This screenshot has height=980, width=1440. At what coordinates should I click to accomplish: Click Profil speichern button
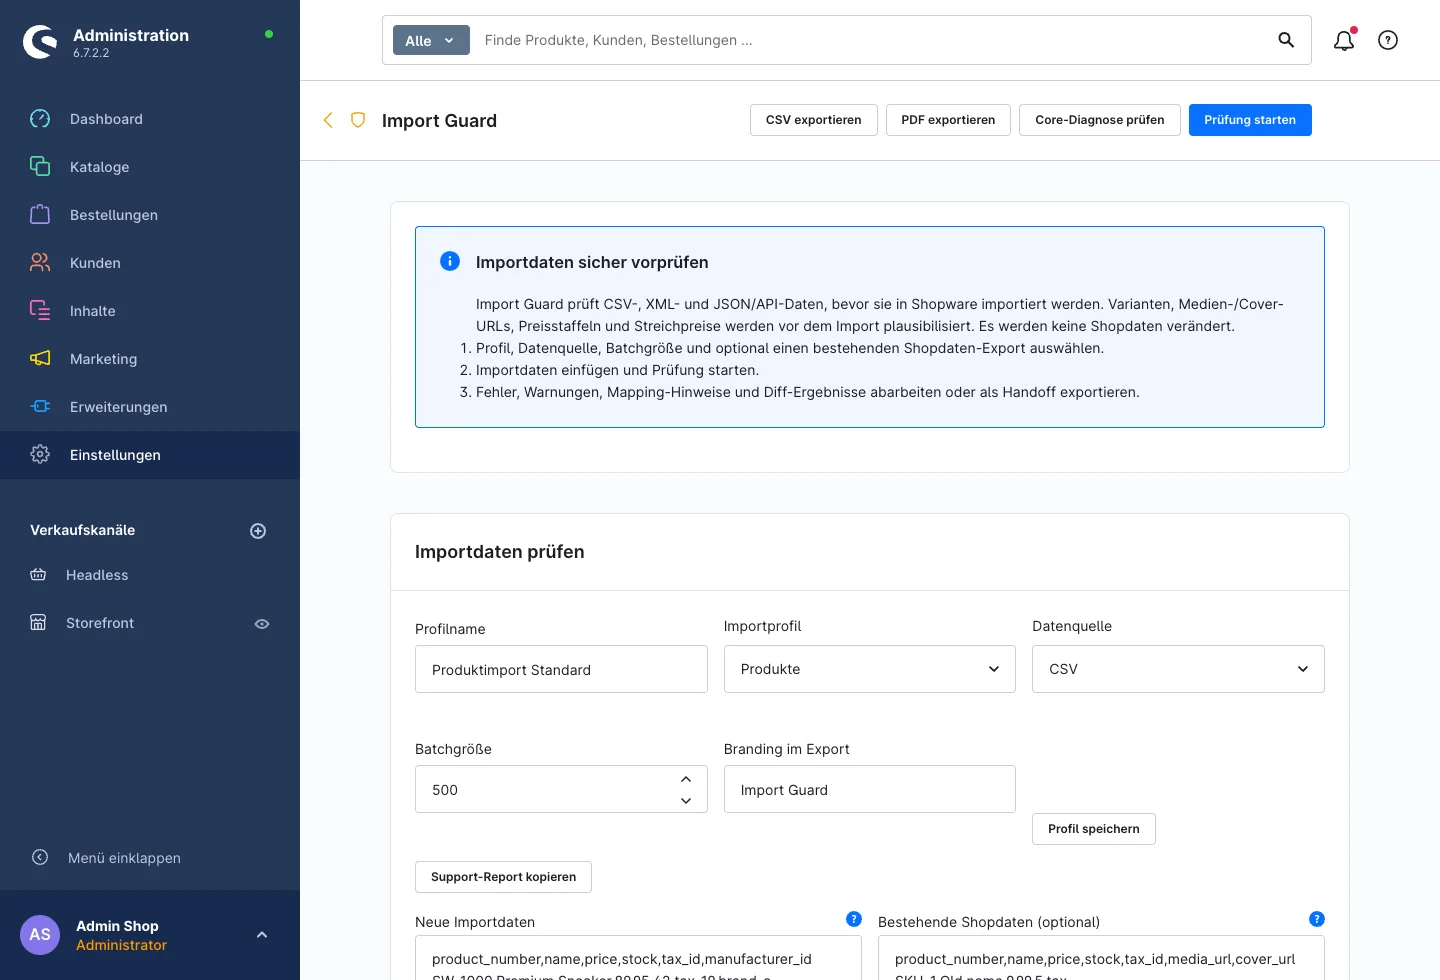pos(1093,829)
